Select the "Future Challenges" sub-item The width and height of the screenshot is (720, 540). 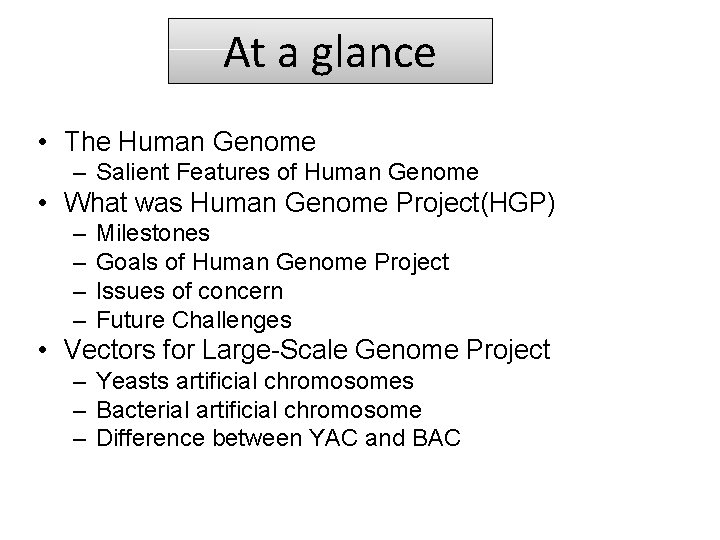pos(194,320)
